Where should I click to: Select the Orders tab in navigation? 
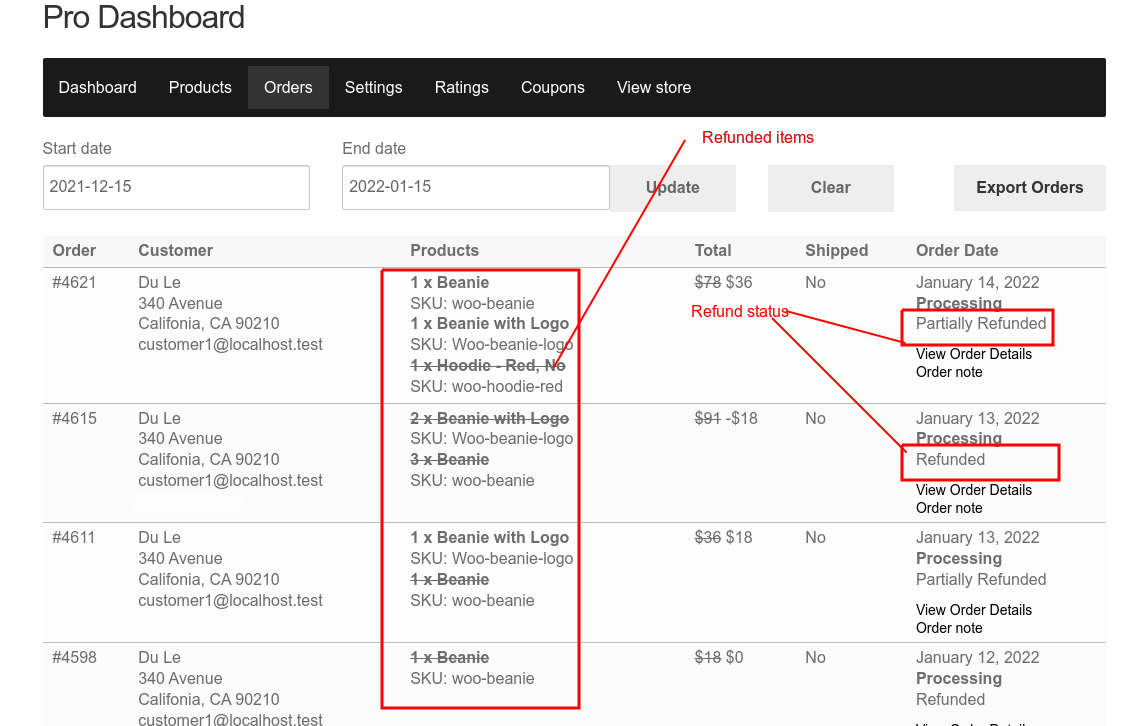[288, 87]
